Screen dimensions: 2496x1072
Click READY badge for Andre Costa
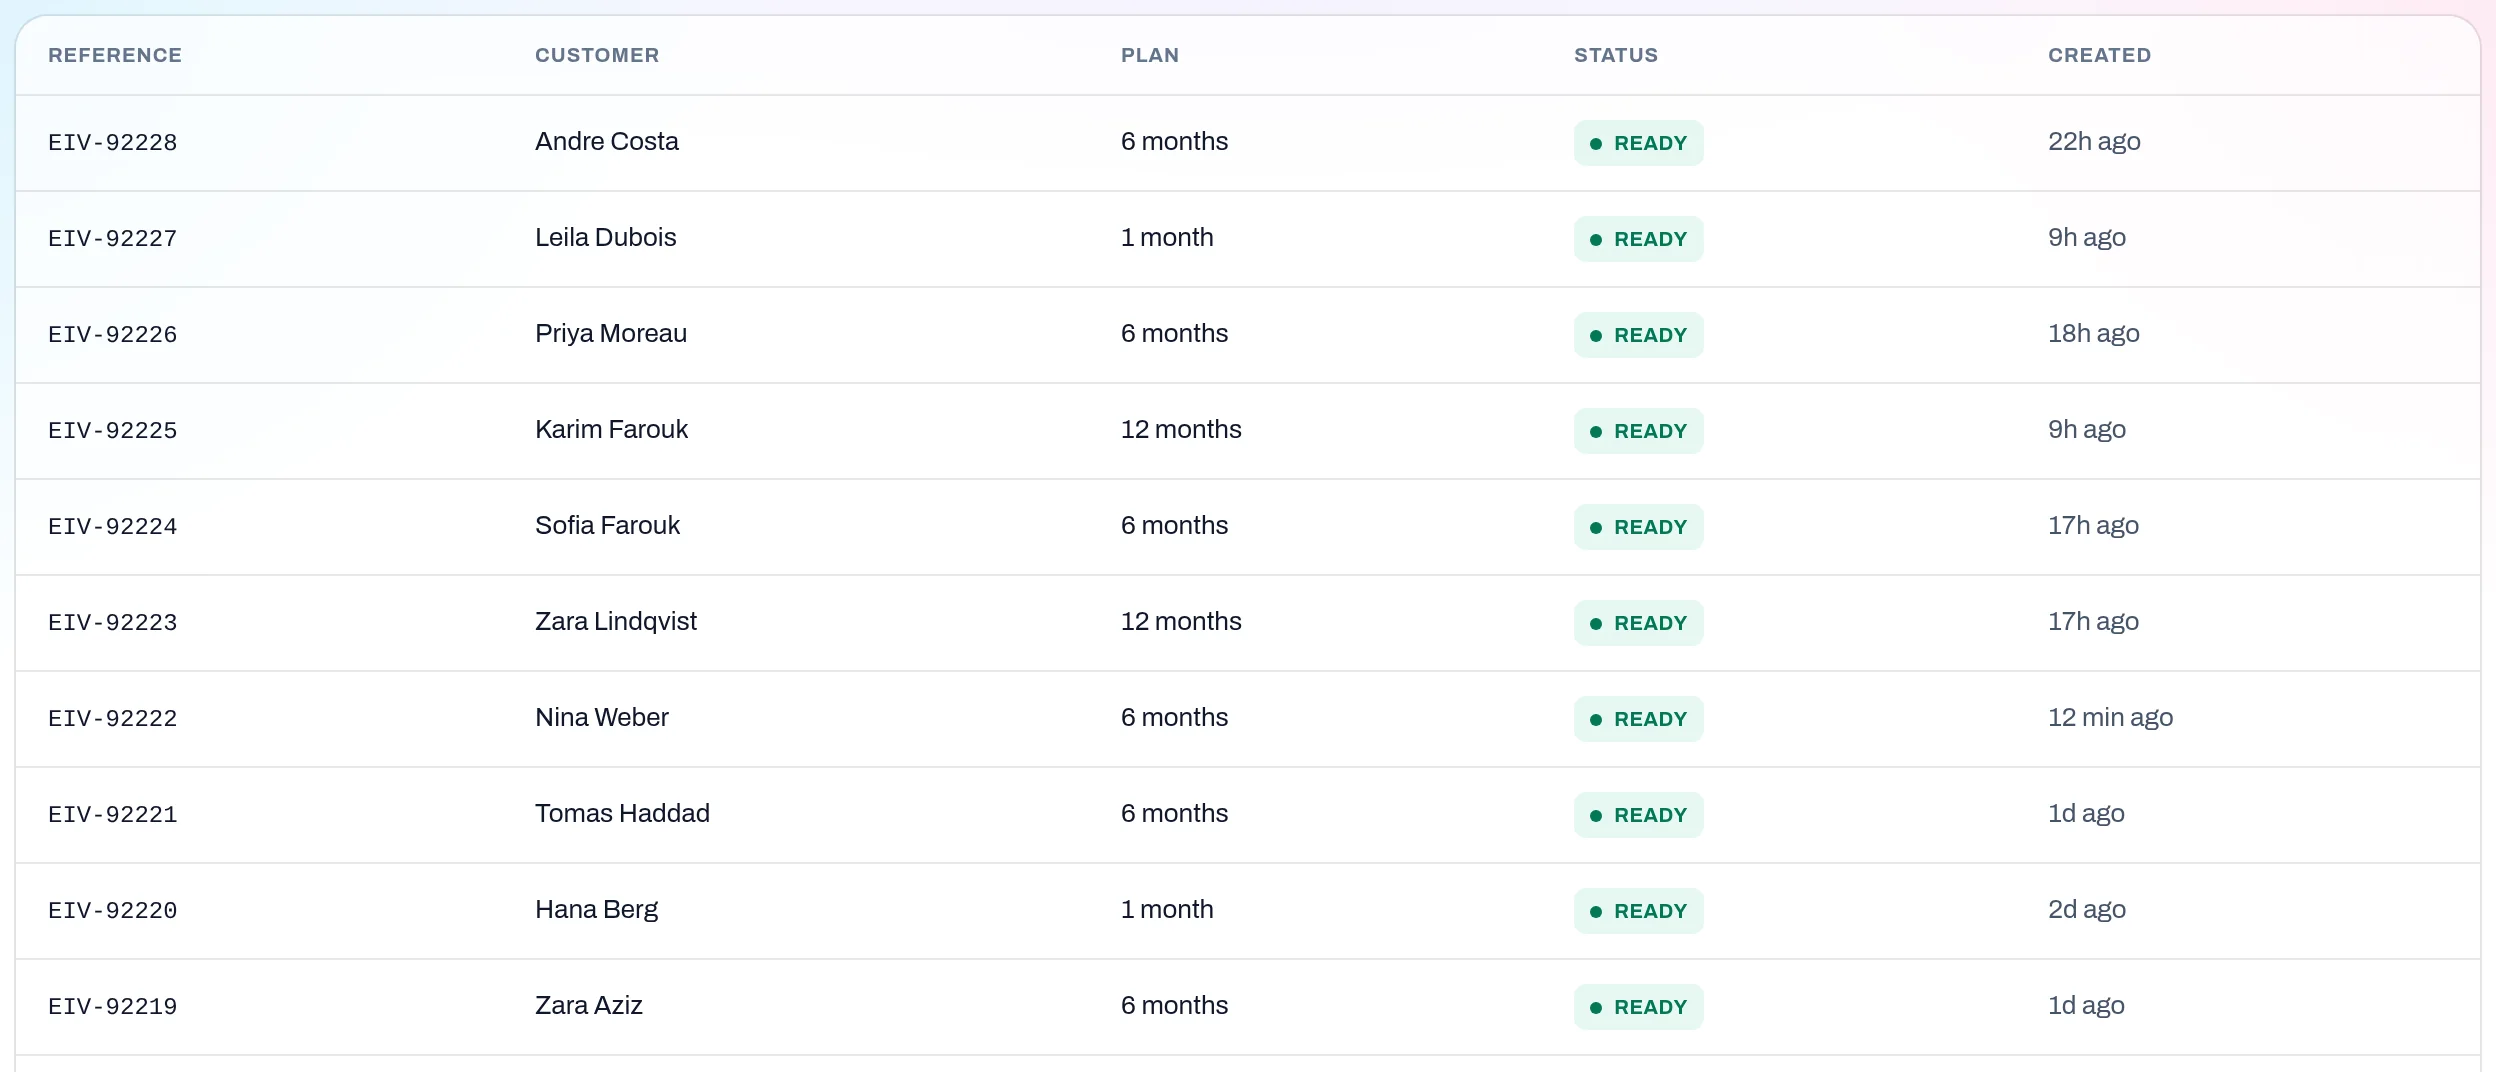tap(1639, 143)
